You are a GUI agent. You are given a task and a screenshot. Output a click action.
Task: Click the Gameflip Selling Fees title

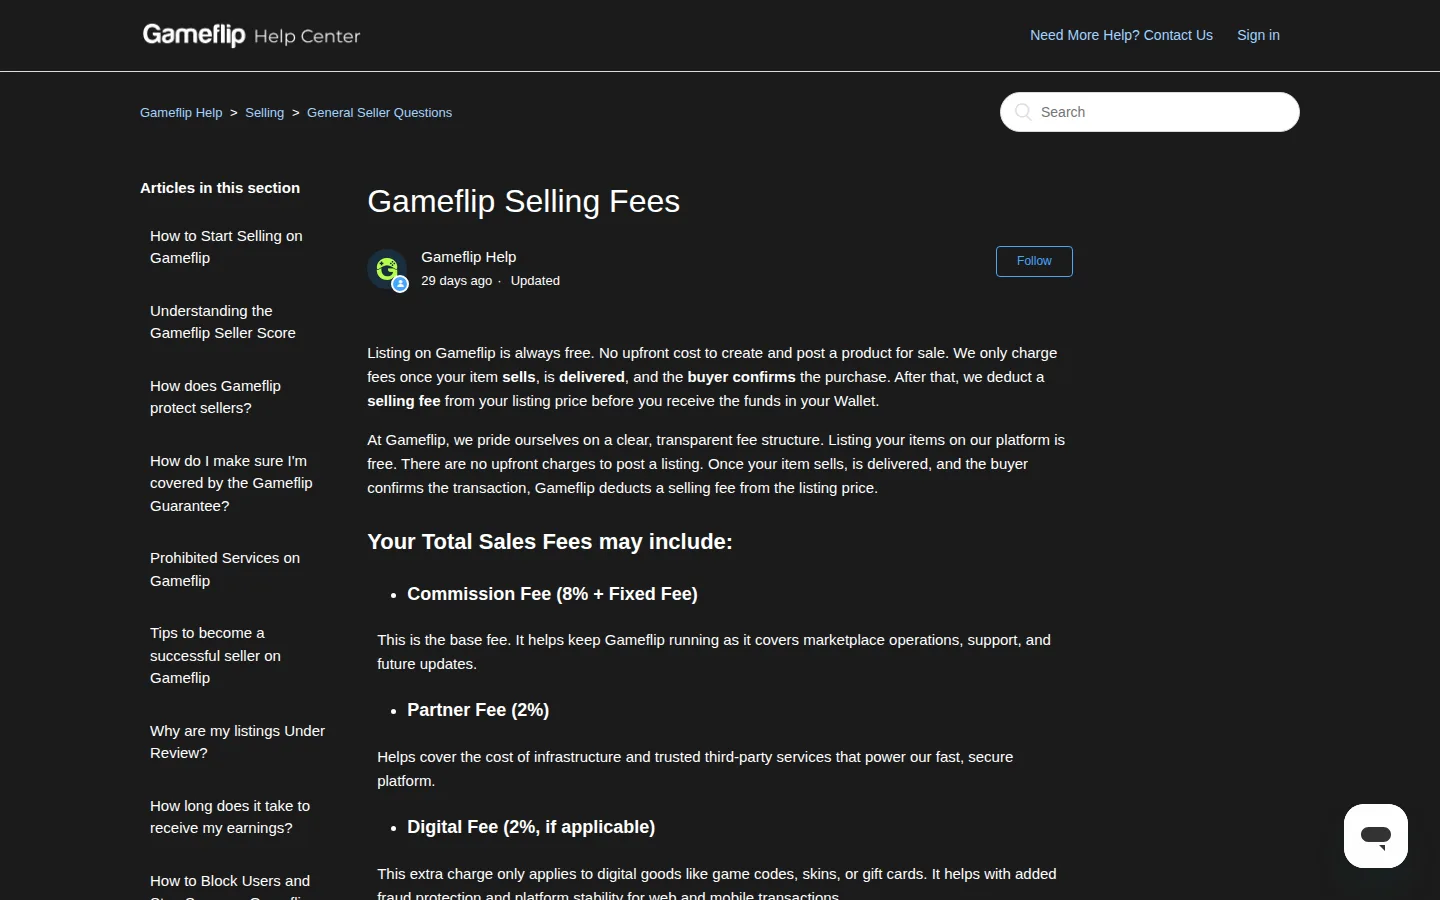coord(523,201)
